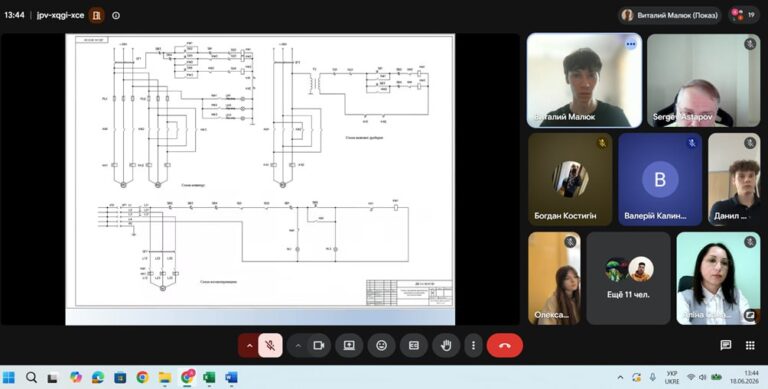Toggle closed captions button
The image size is (768, 389).
click(414, 345)
